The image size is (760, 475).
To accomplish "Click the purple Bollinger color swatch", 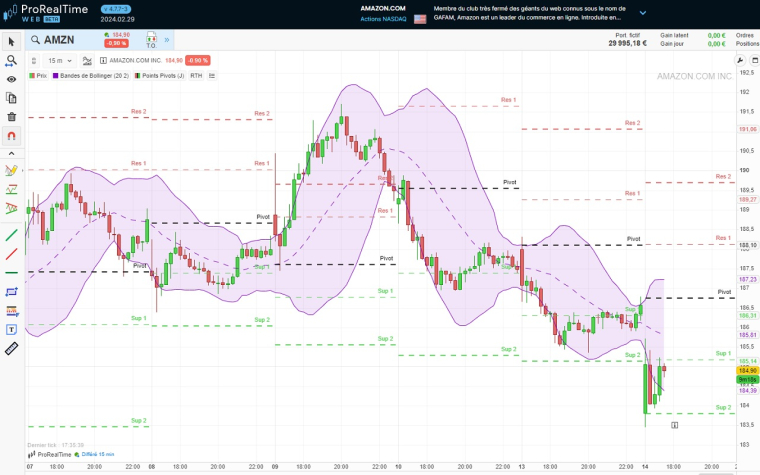I will [56, 75].
